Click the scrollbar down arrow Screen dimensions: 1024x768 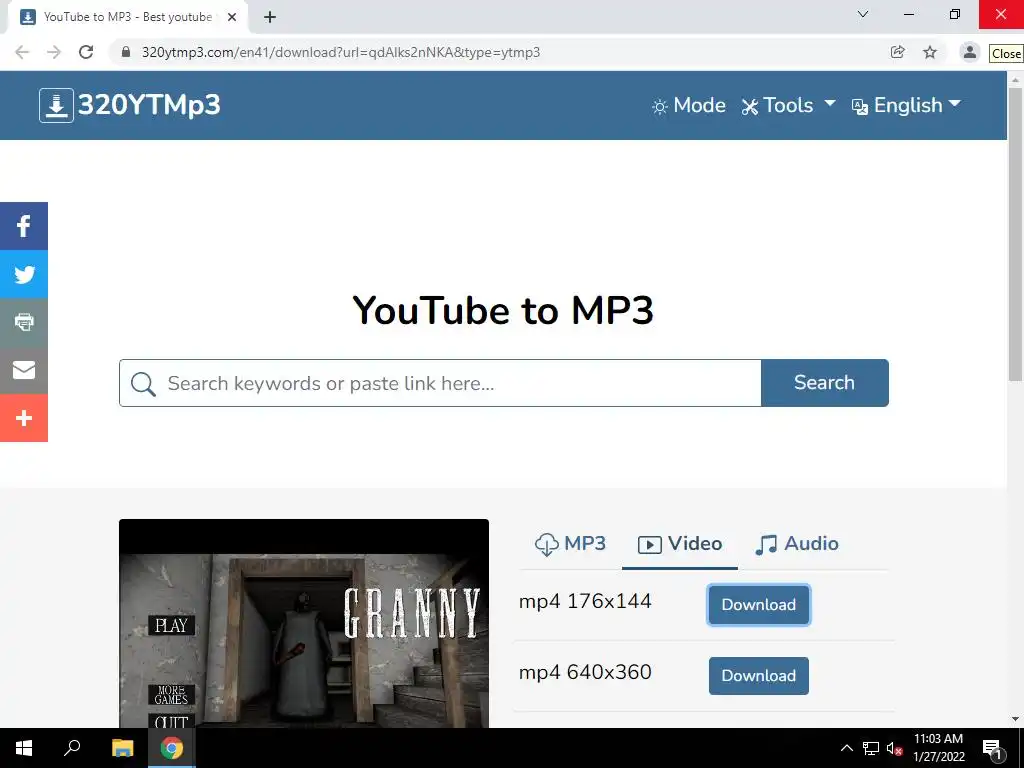coord(1015,719)
